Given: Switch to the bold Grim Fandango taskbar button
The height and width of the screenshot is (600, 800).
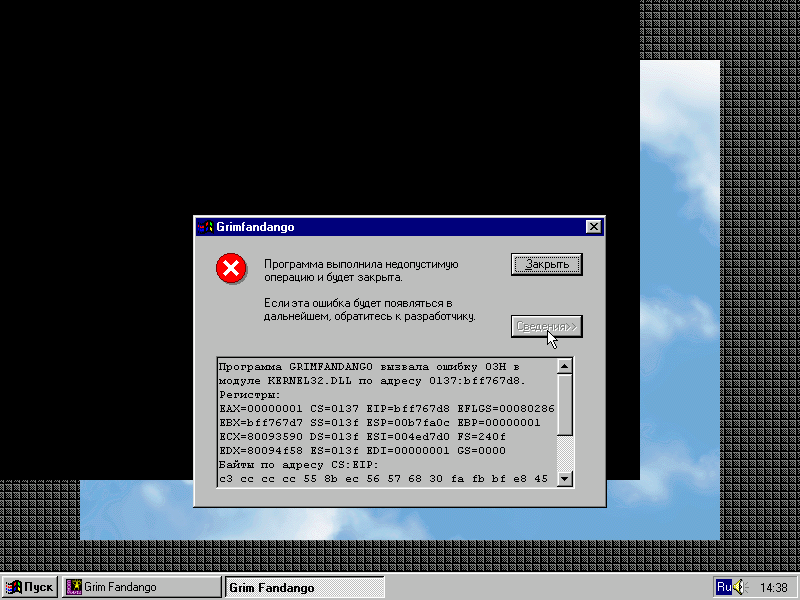Looking at the screenshot, I should (x=305, y=587).
